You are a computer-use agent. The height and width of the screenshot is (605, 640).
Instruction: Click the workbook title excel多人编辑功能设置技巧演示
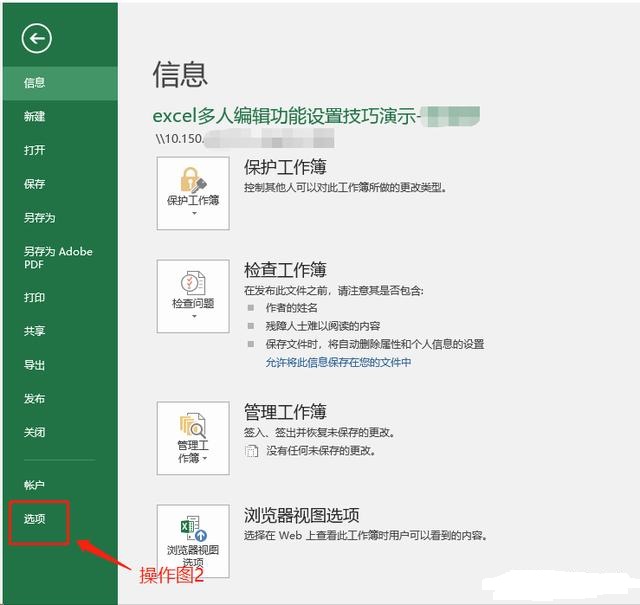(x=284, y=116)
